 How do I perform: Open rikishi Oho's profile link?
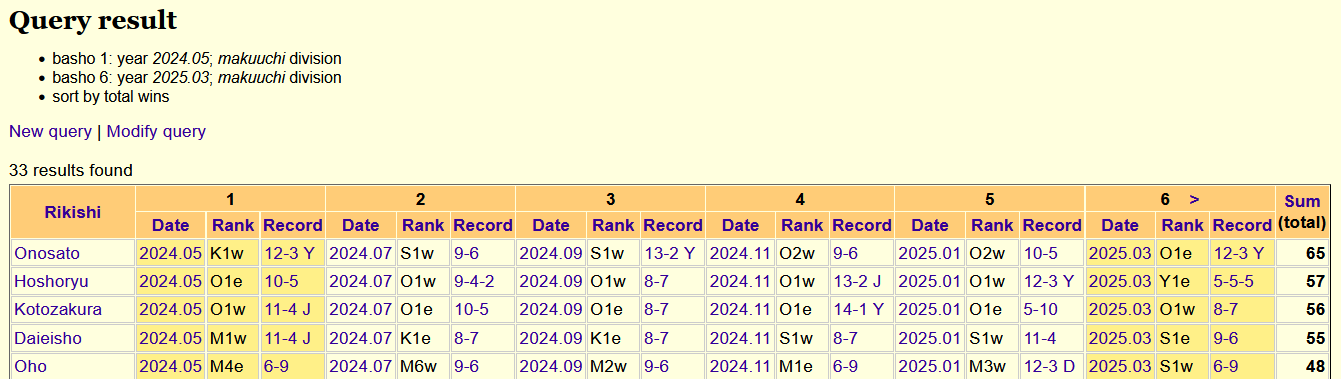click(30, 366)
